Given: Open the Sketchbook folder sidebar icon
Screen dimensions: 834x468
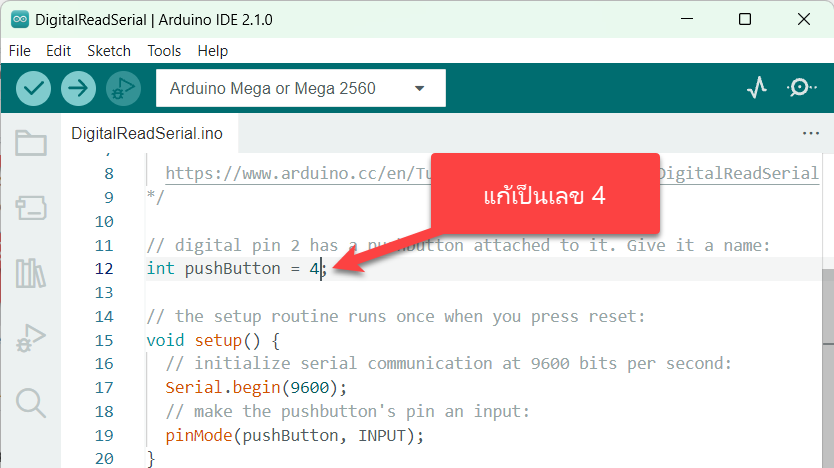Looking at the screenshot, I should point(31,143).
